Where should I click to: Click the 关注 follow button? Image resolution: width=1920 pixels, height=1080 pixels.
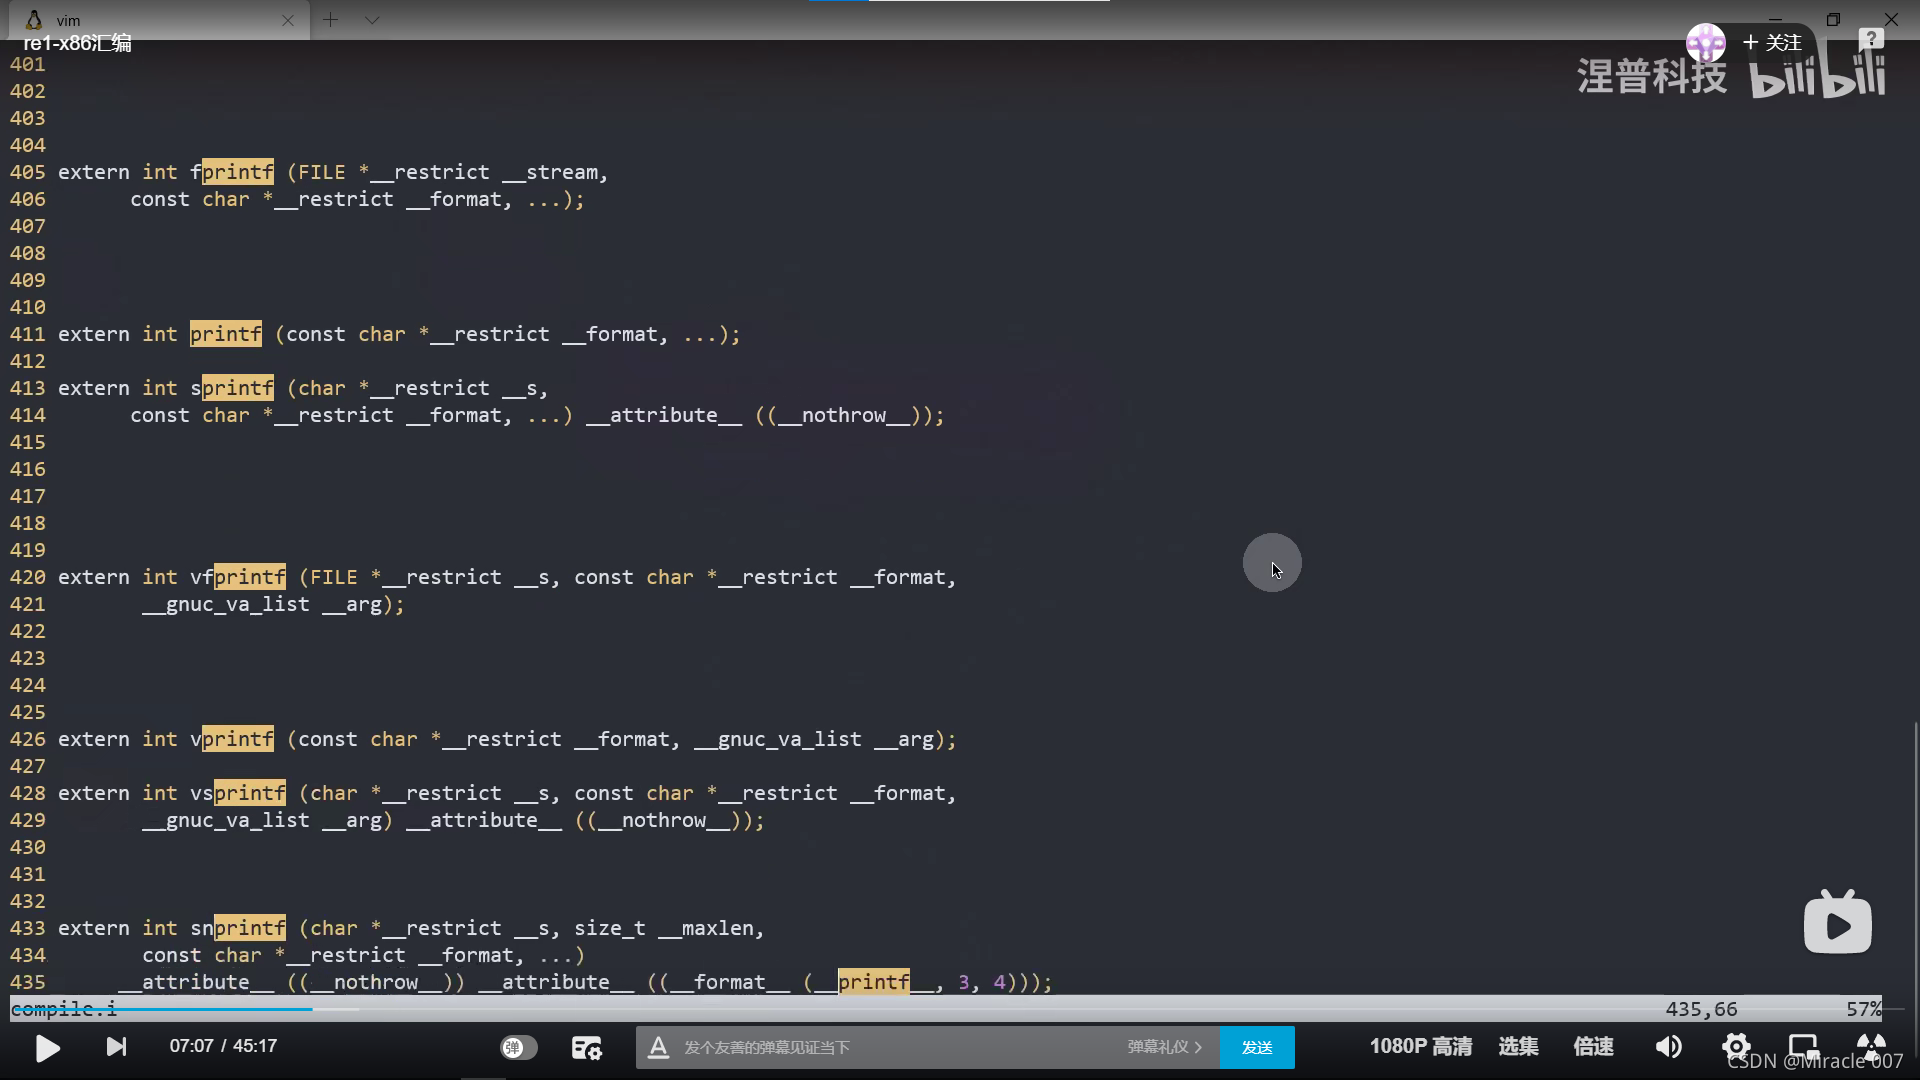pos(1772,42)
